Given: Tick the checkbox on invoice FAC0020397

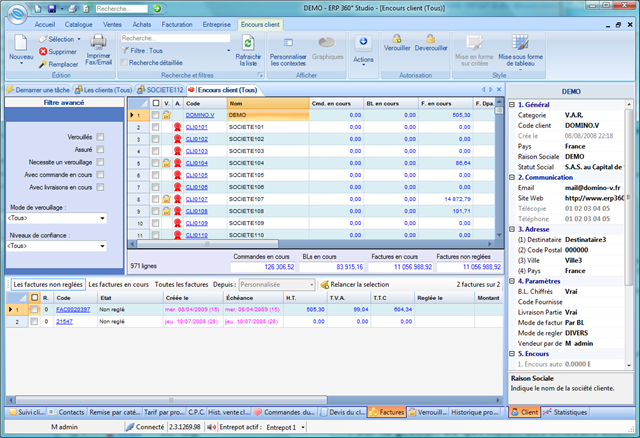Looking at the screenshot, I should 34,310.
